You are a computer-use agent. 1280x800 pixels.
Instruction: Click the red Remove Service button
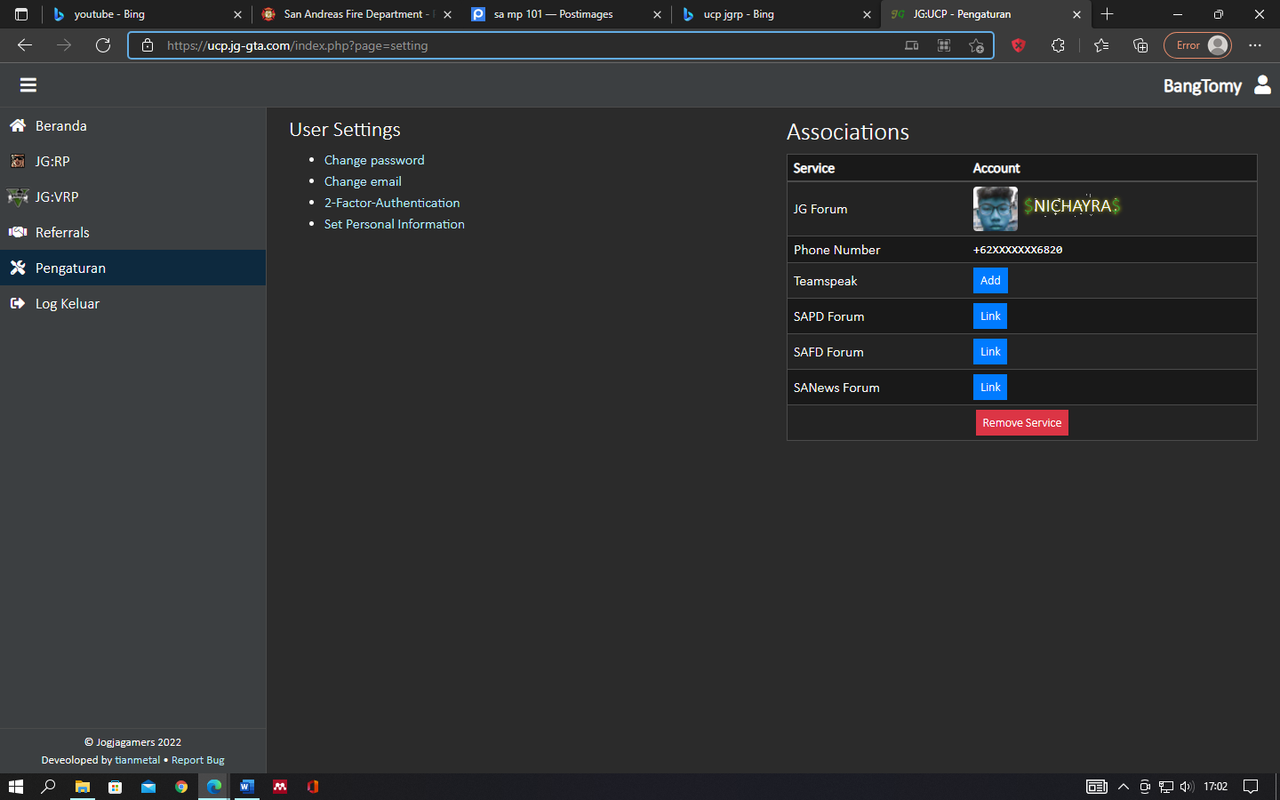click(x=1022, y=423)
